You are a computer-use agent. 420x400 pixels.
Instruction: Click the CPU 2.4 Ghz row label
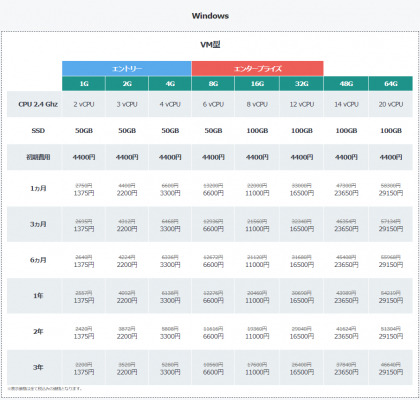pos(38,104)
